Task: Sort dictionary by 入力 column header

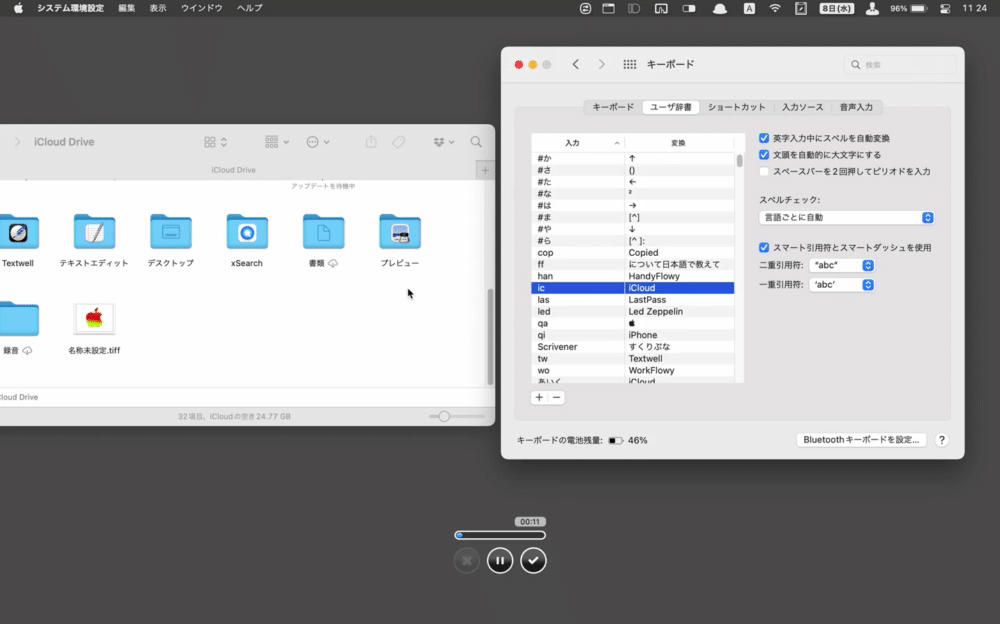Action: (577, 143)
